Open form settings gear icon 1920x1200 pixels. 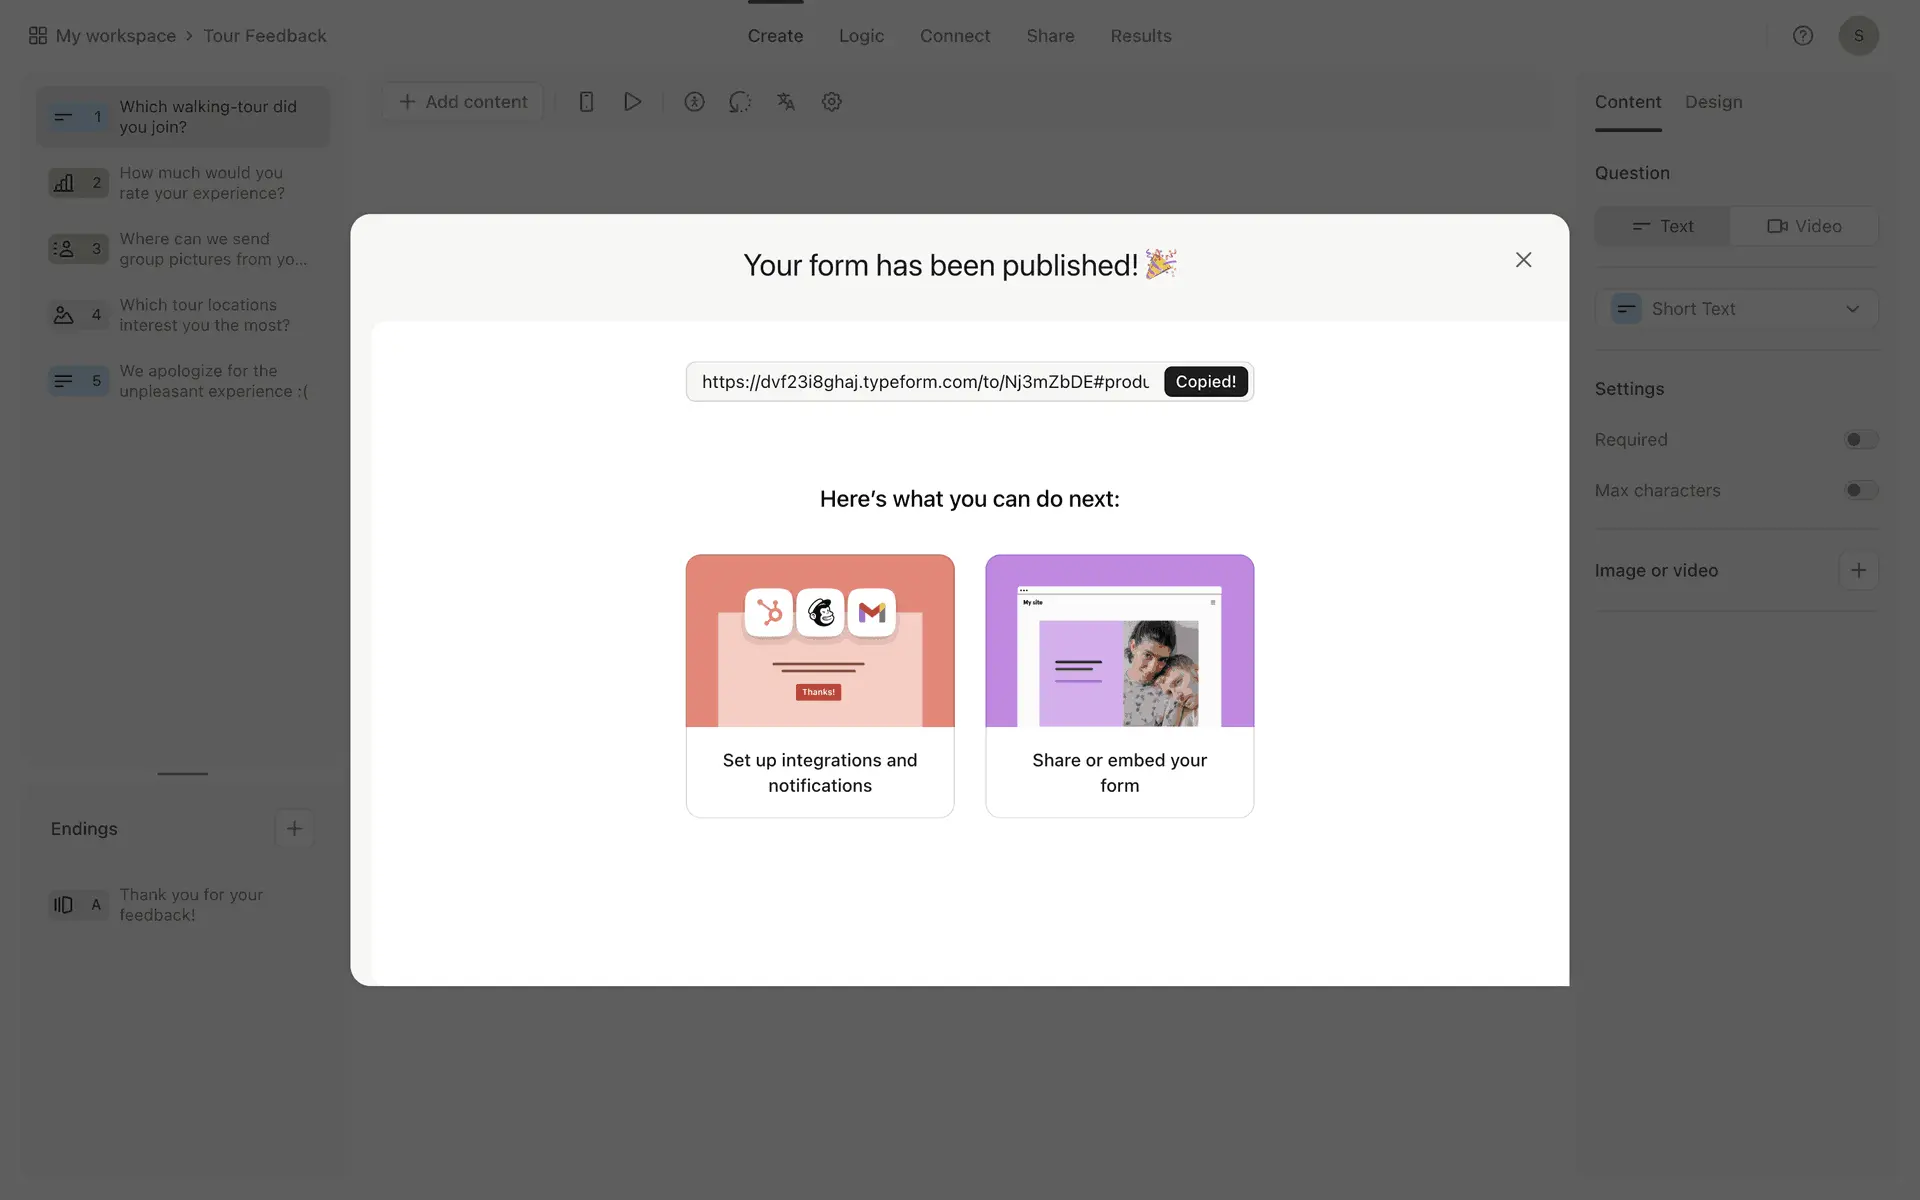point(831,102)
